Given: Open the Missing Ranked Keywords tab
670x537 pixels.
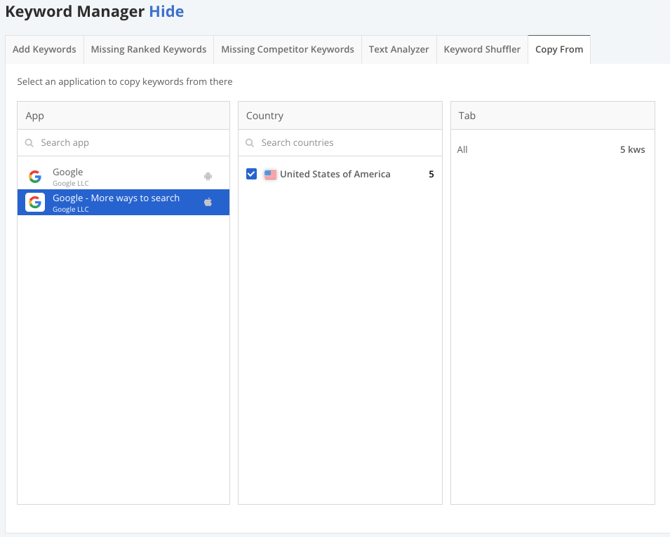Looking at the screenshot, I should click(148, 49).
